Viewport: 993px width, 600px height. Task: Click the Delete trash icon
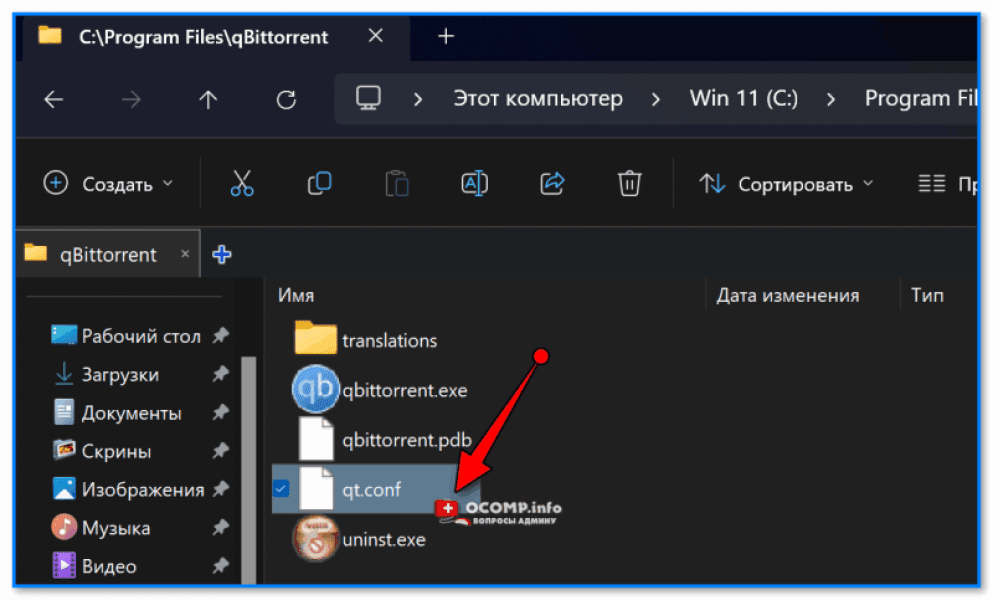629,183
